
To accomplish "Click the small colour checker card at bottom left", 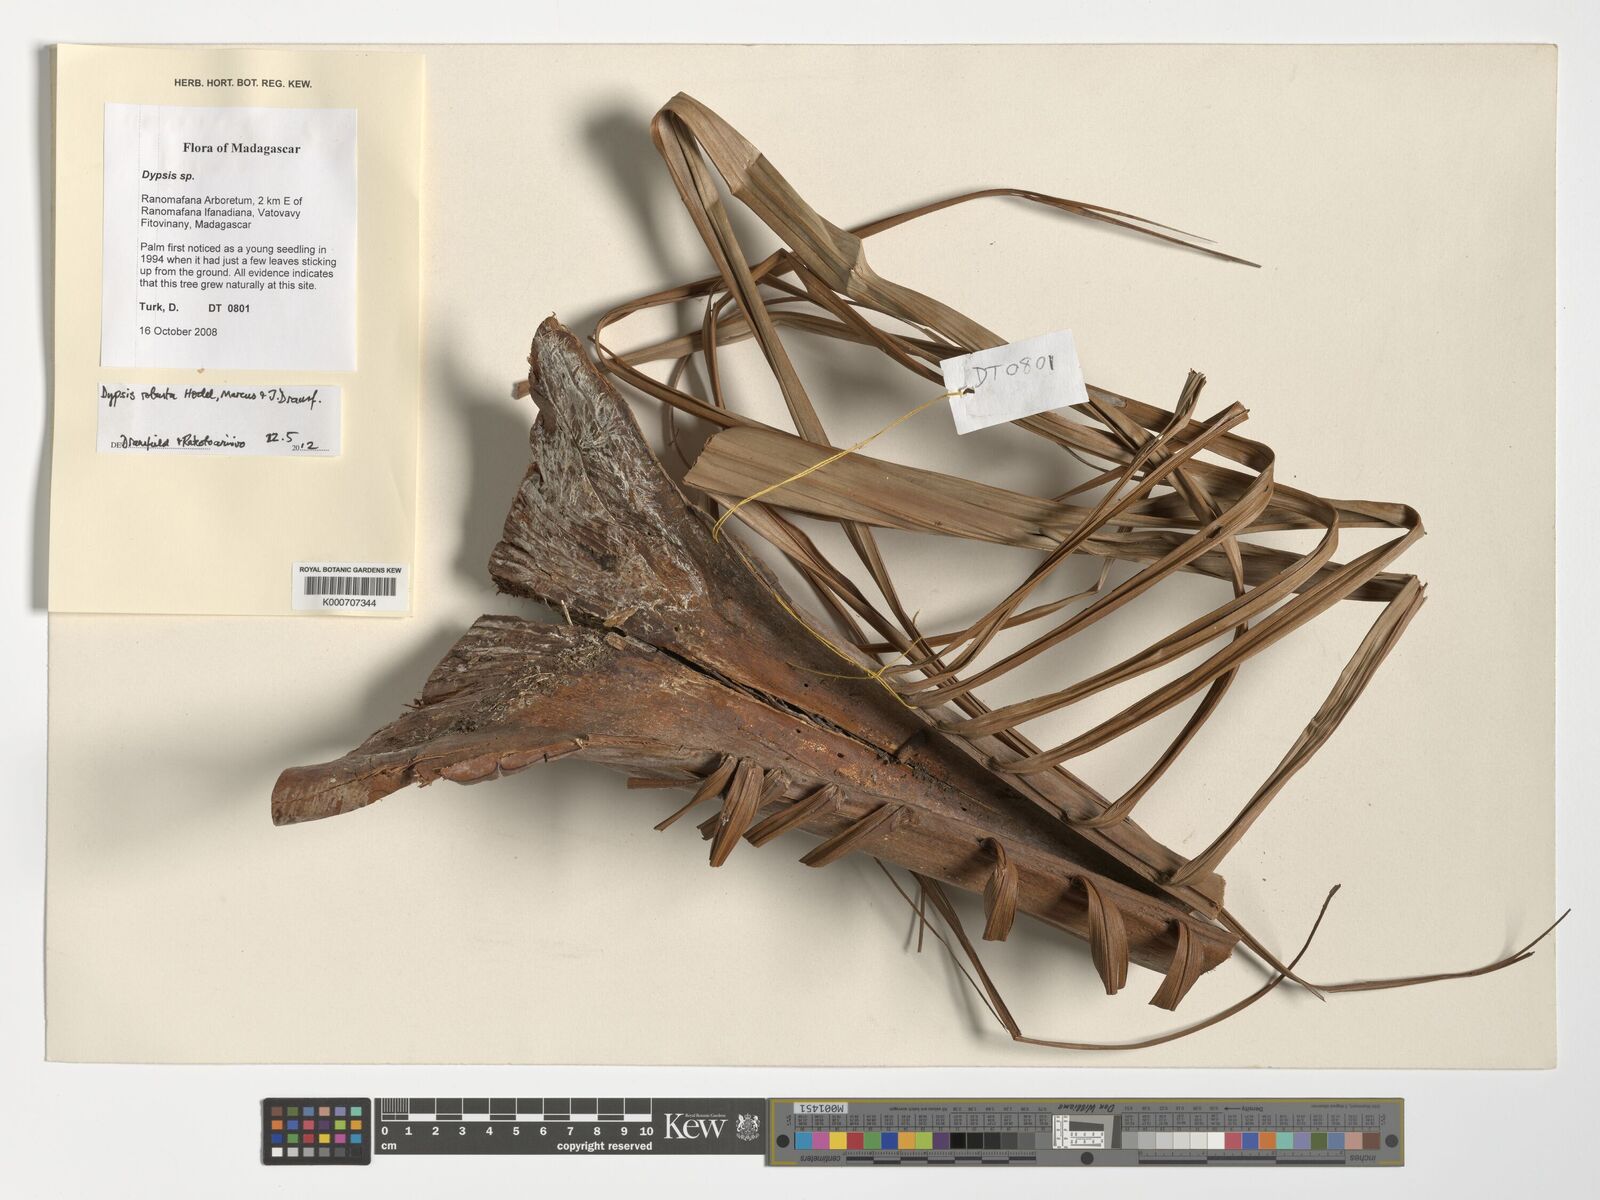I will [316, 1131].
